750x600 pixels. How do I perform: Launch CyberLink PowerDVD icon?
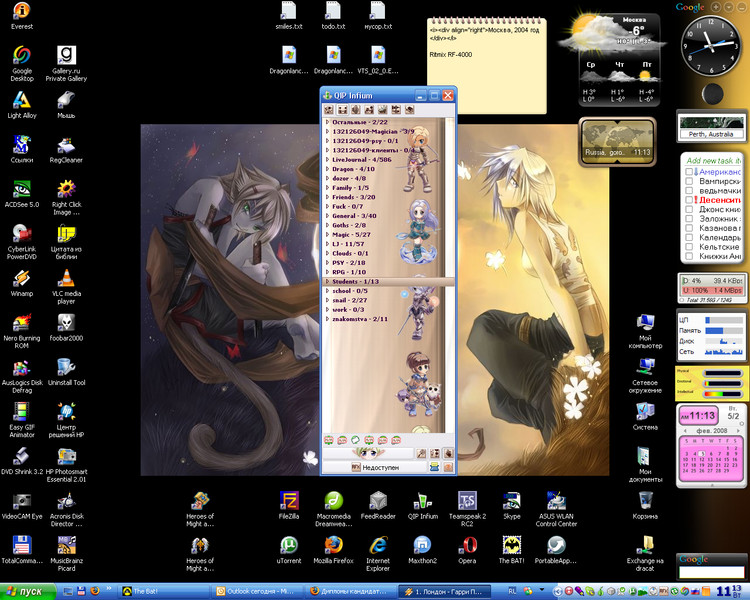click(22, 242)
